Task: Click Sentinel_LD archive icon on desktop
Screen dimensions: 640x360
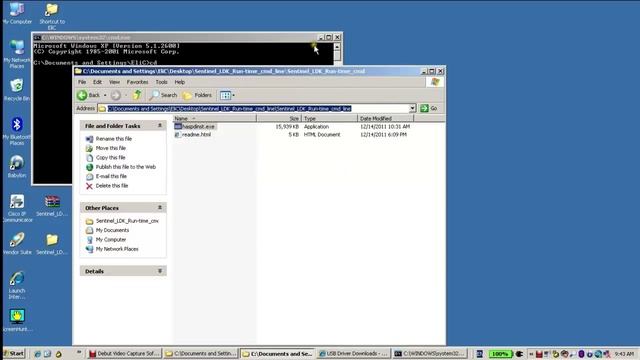Action: pos(52,205)
